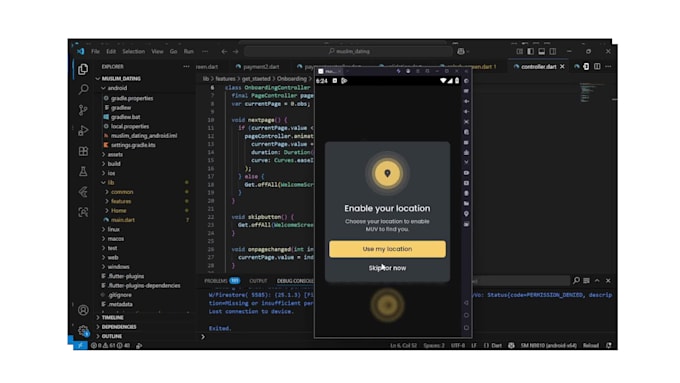The image size is (680, 383).
Task: Expand the ios folder
Action: [x=104, y=173]
